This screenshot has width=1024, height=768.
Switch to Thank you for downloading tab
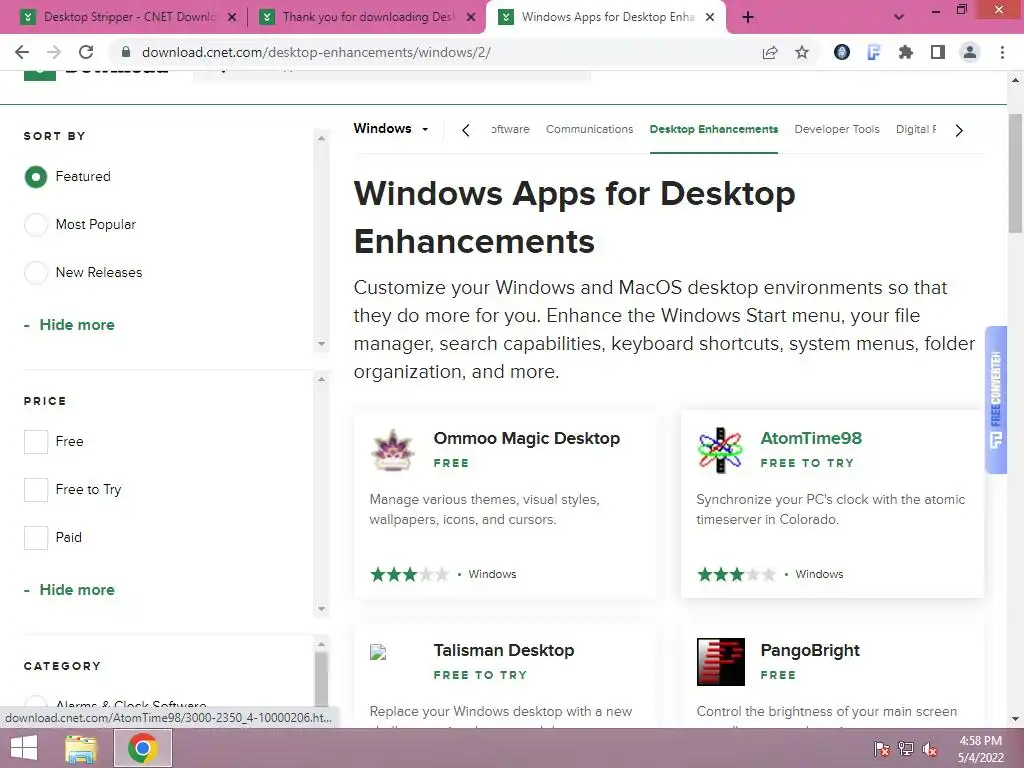(368, 17)
